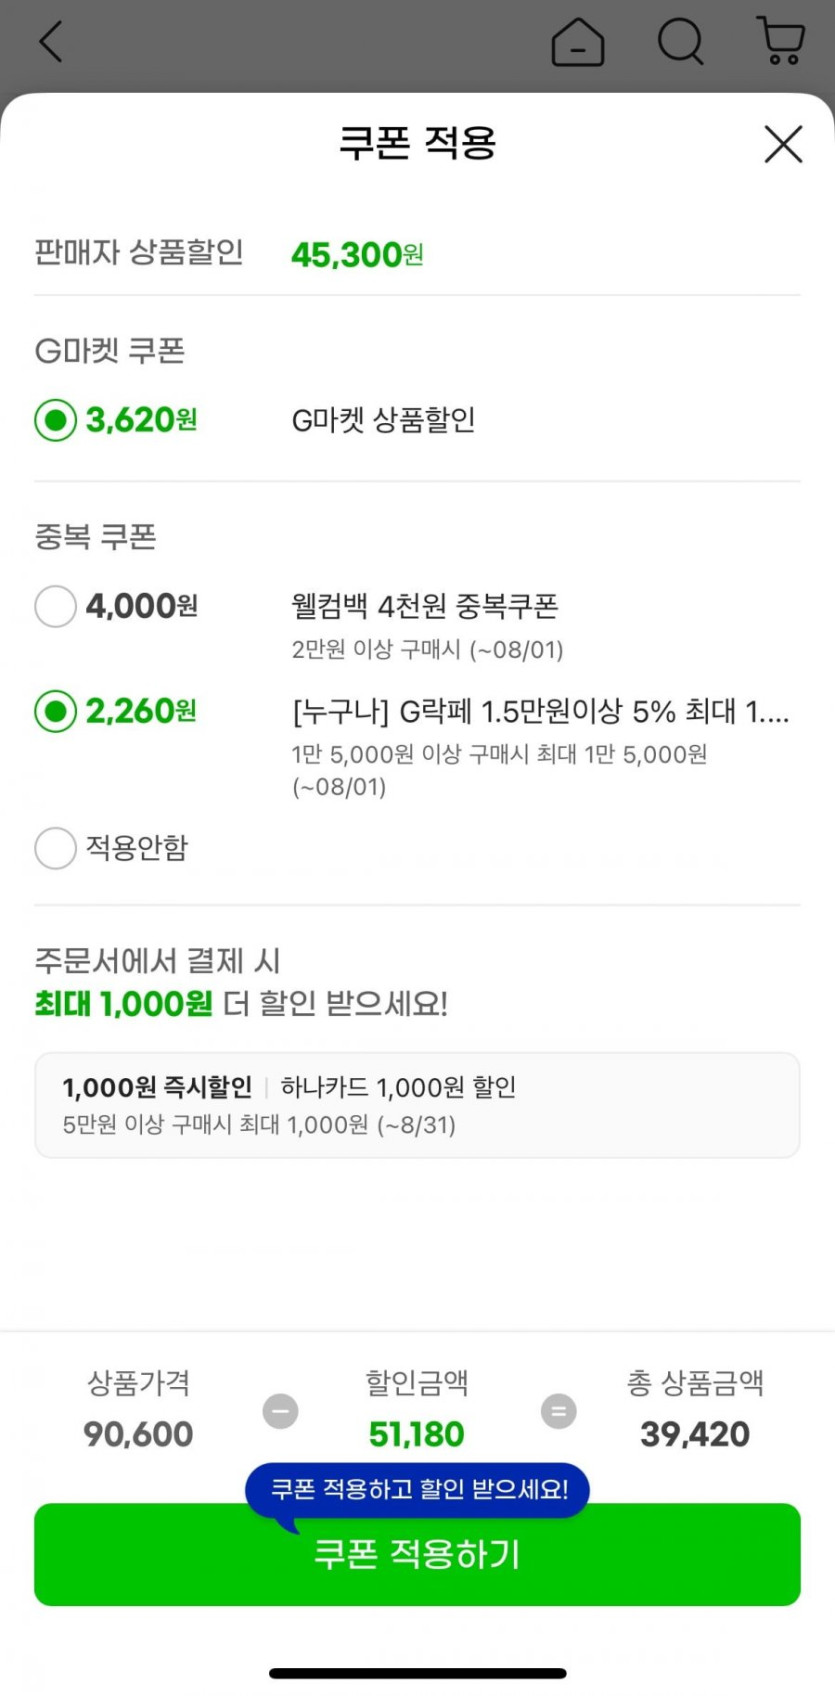Close the 쿠폰 적용 sheet

tap(783, 144)
